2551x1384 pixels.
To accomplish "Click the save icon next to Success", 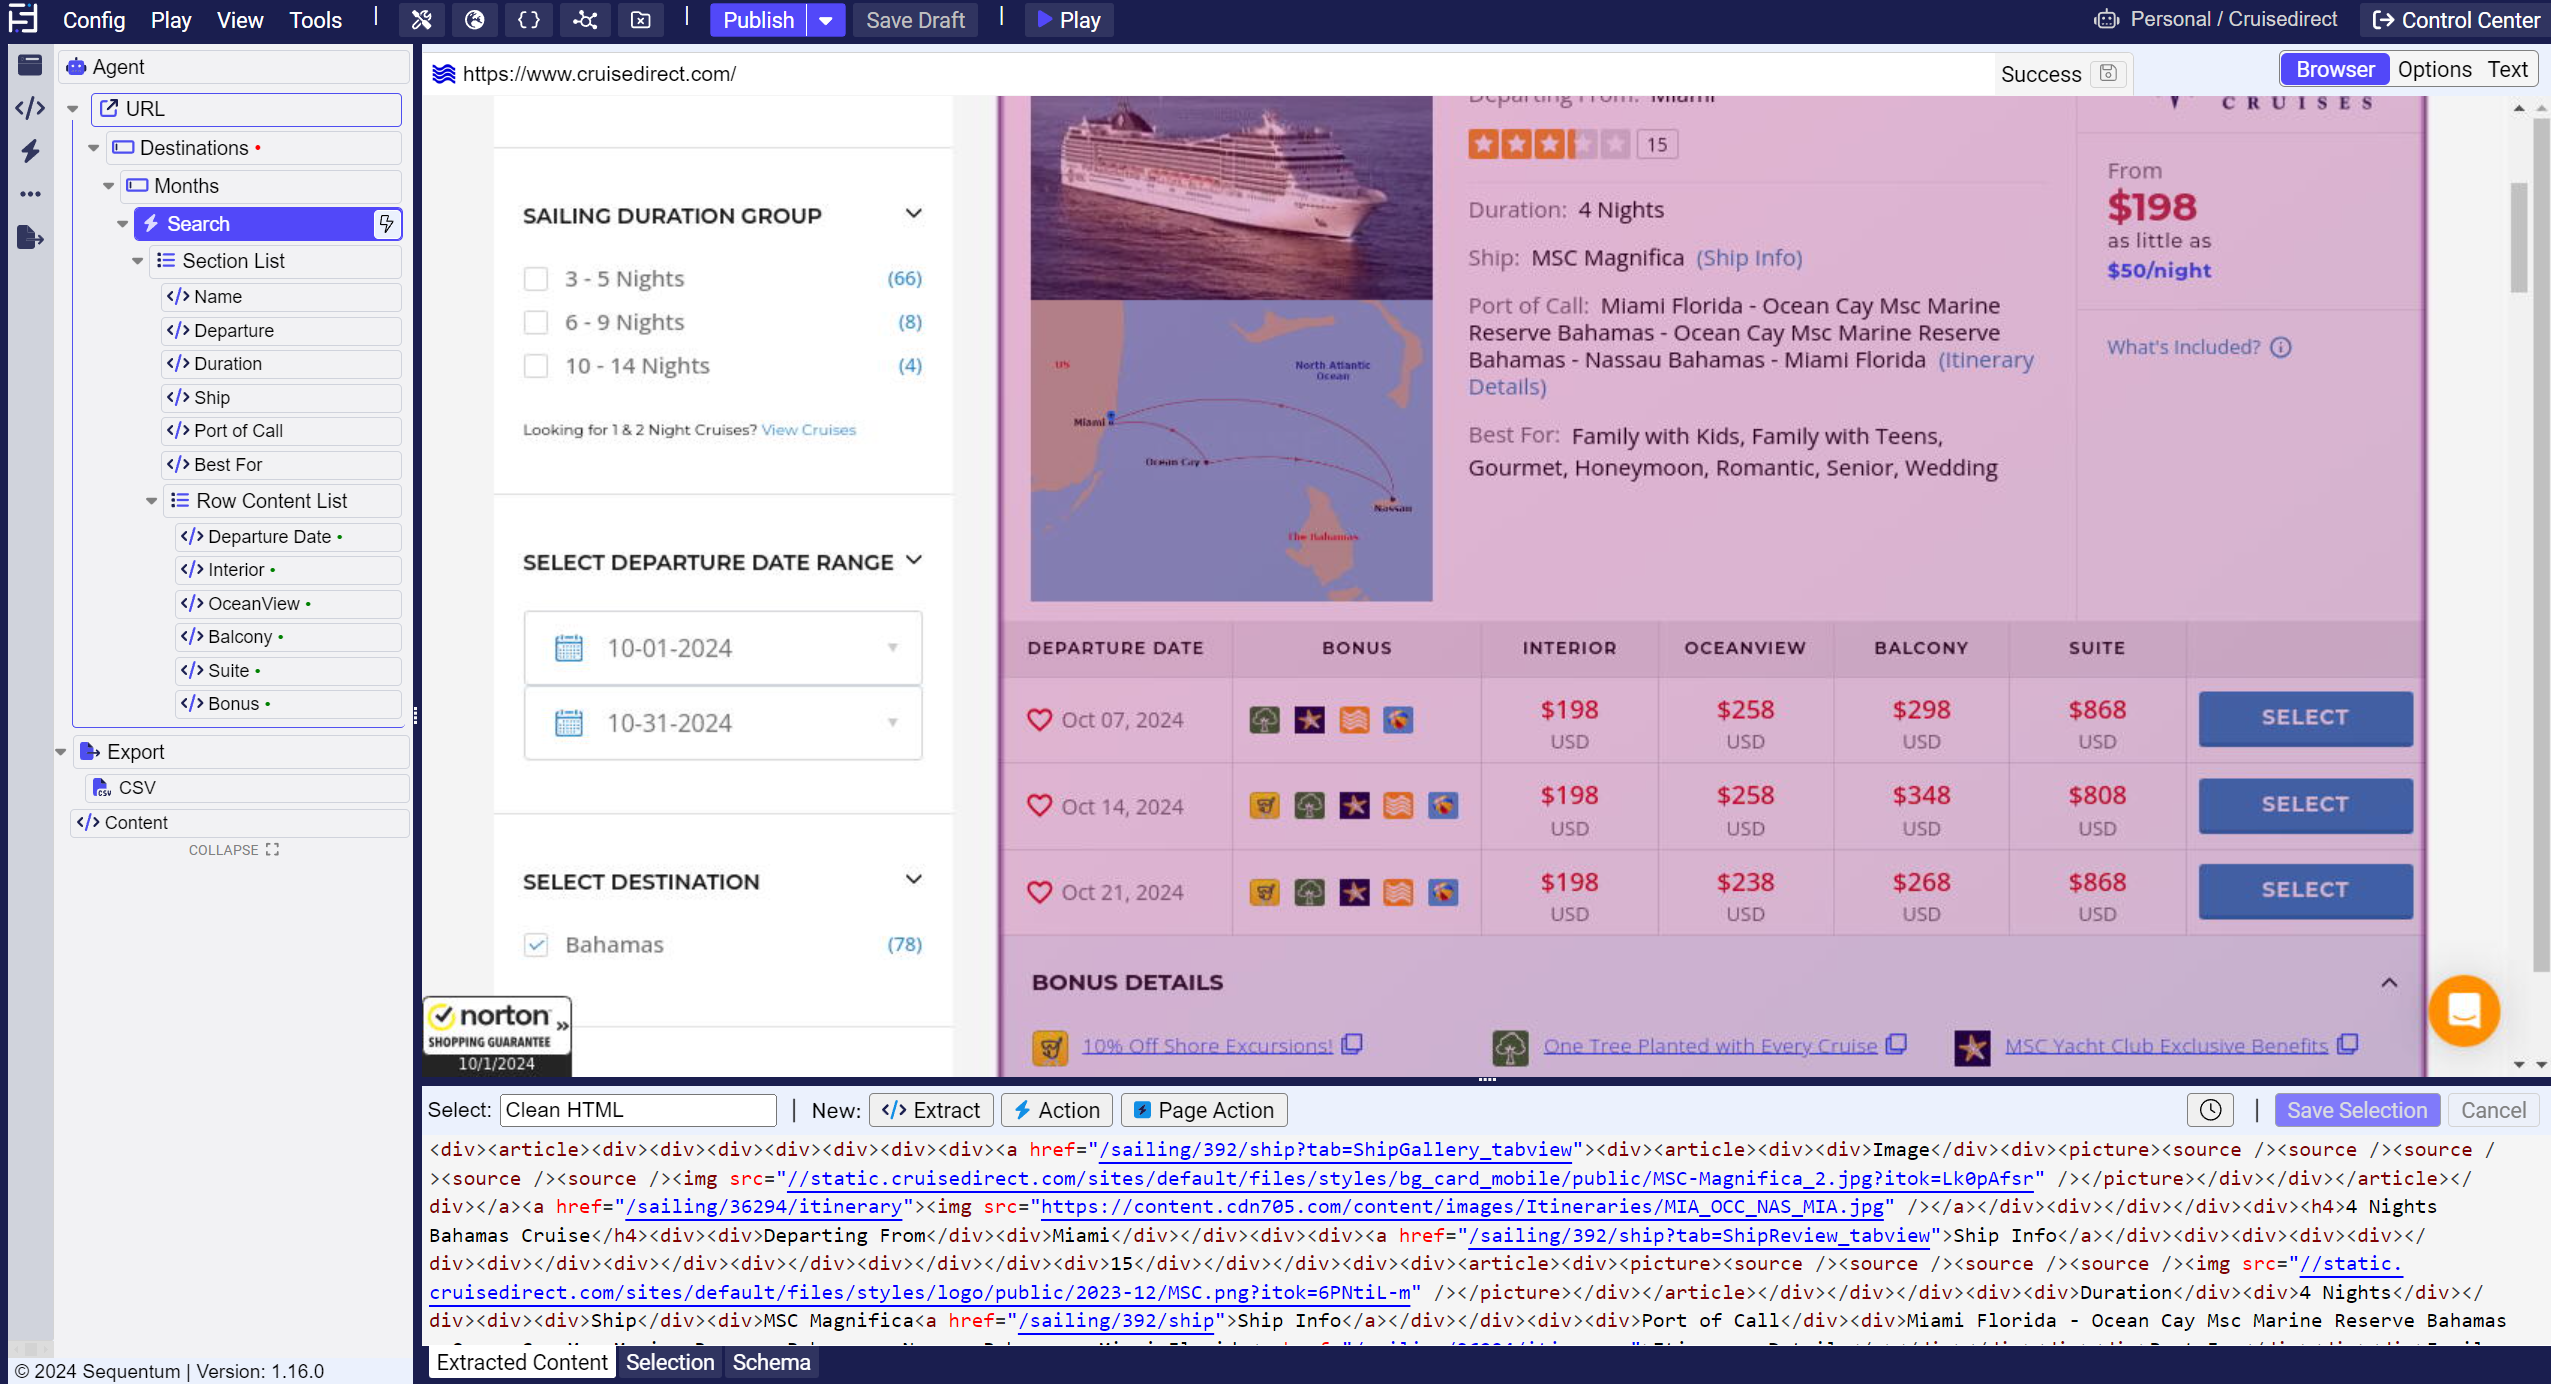I will tap(2108, 73).
